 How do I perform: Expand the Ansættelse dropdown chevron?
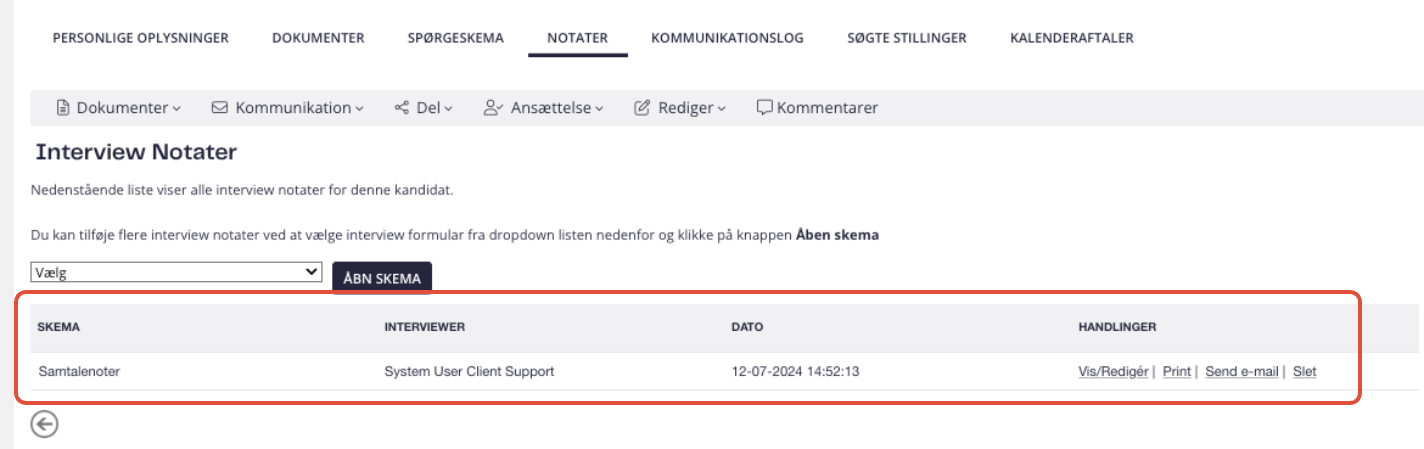tap(600, 109)
